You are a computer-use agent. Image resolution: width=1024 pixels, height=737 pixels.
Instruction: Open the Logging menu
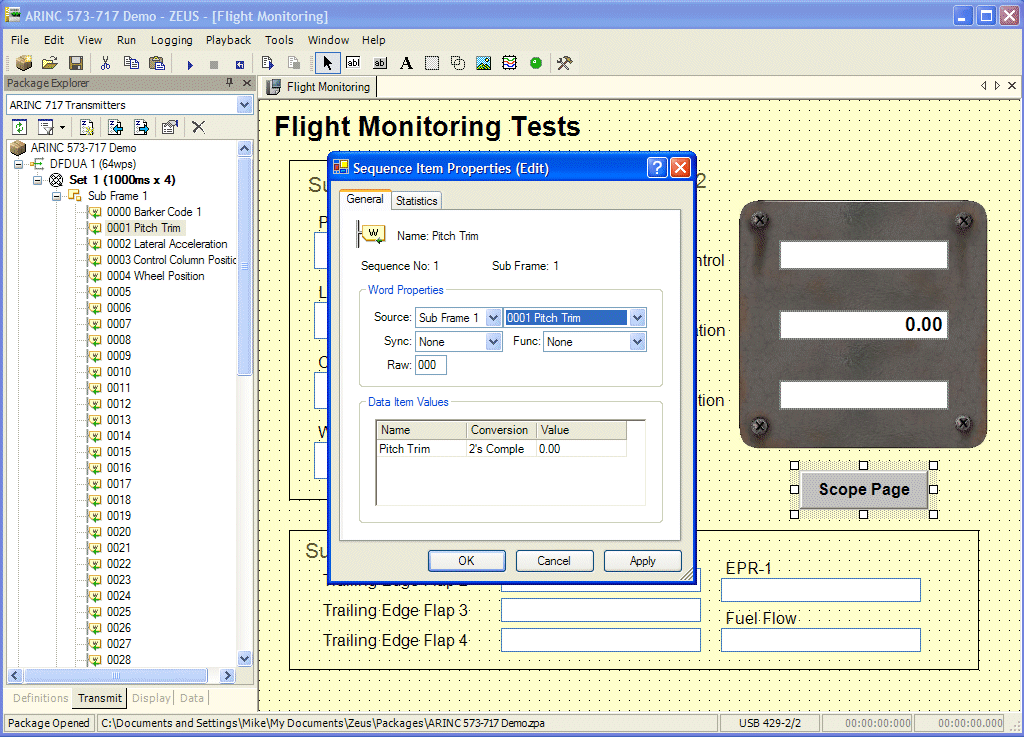pos(172,40)
